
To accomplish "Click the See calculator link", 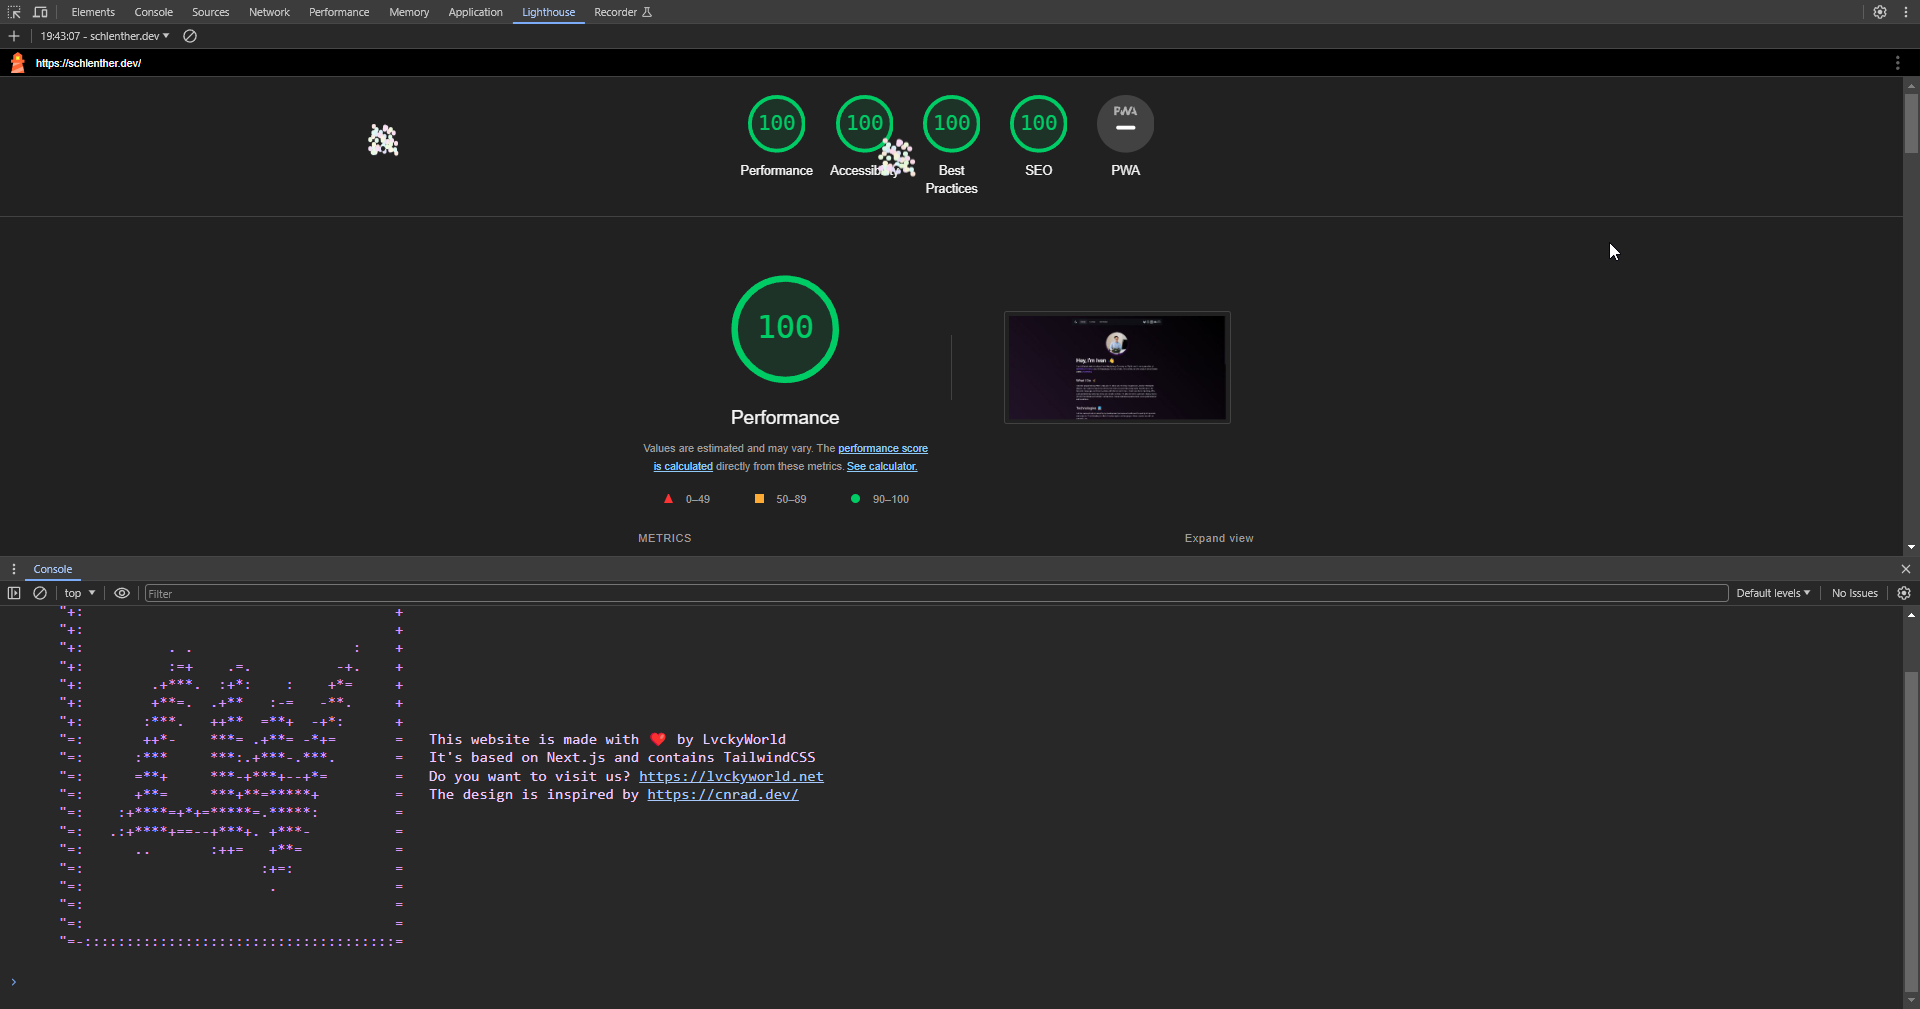I will point(881,466).
